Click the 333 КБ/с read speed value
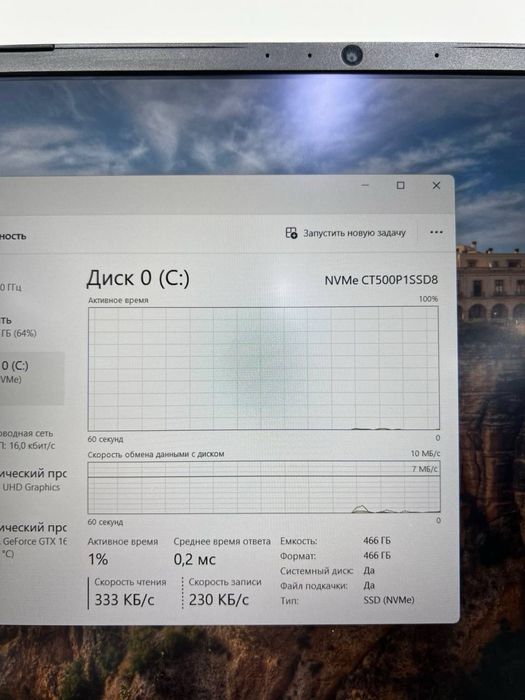525x700 pixels. point(124,600)
